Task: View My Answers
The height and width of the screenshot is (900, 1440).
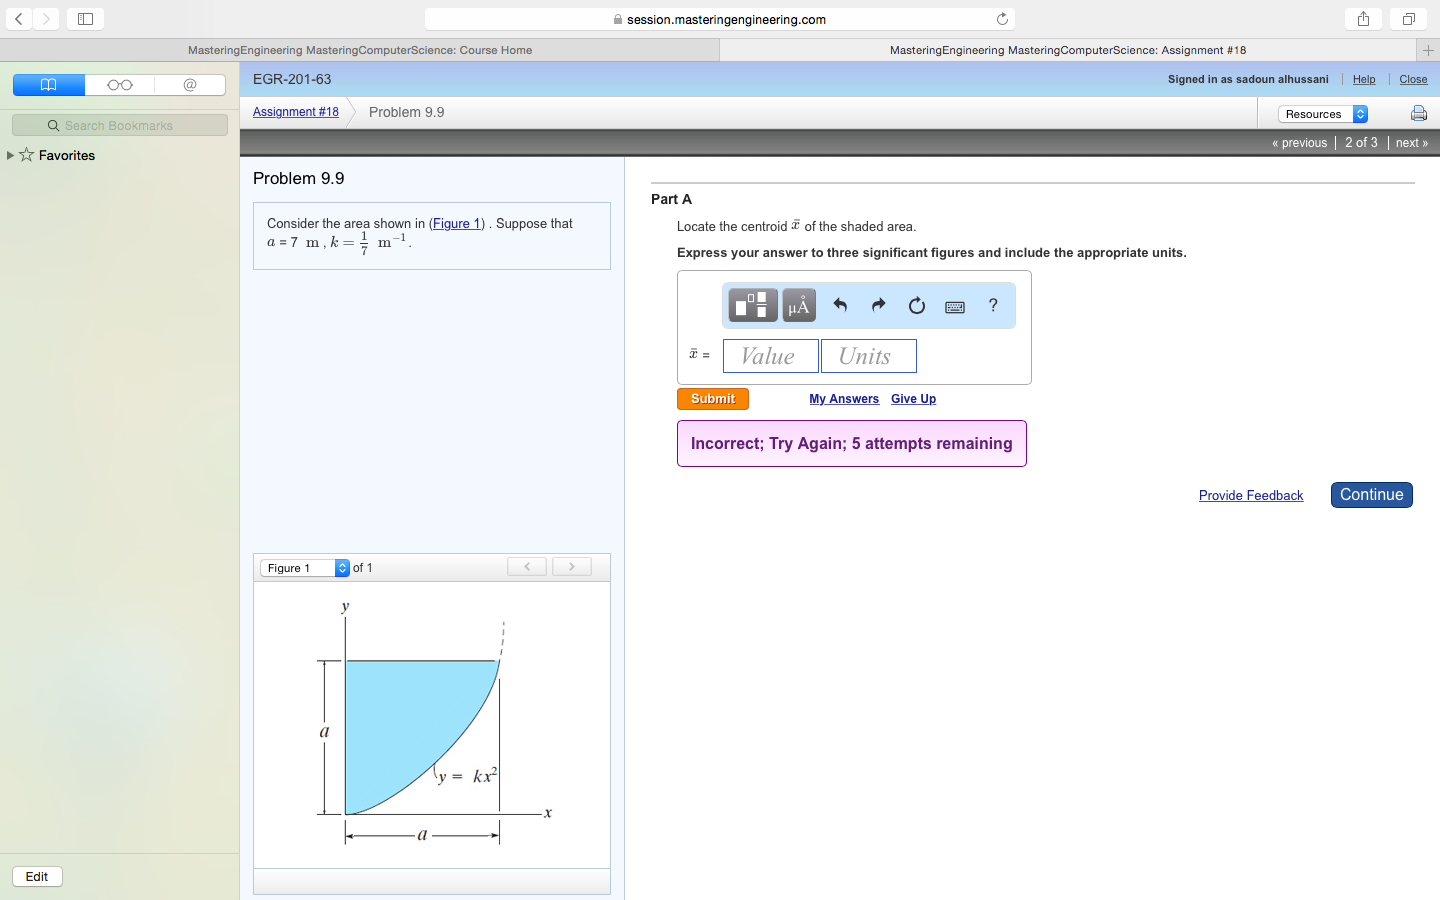Action: 844,399
